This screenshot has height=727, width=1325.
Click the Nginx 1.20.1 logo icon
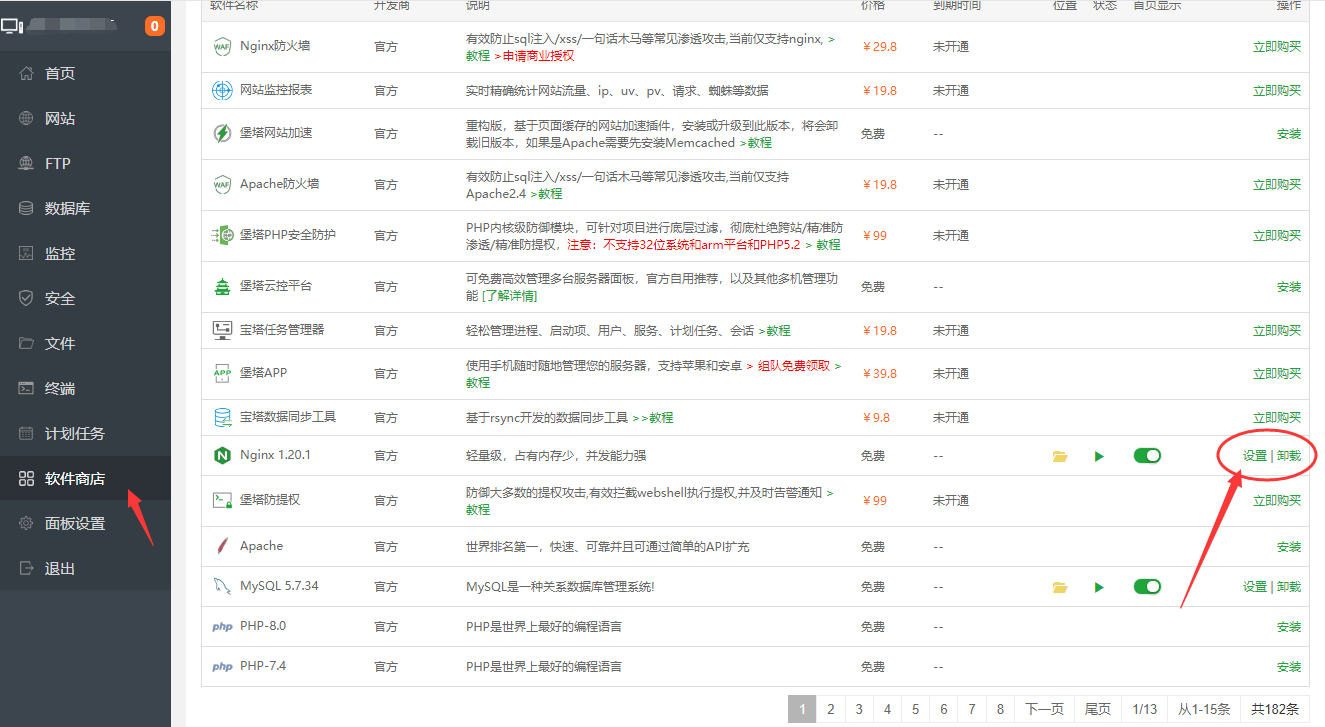222,455
